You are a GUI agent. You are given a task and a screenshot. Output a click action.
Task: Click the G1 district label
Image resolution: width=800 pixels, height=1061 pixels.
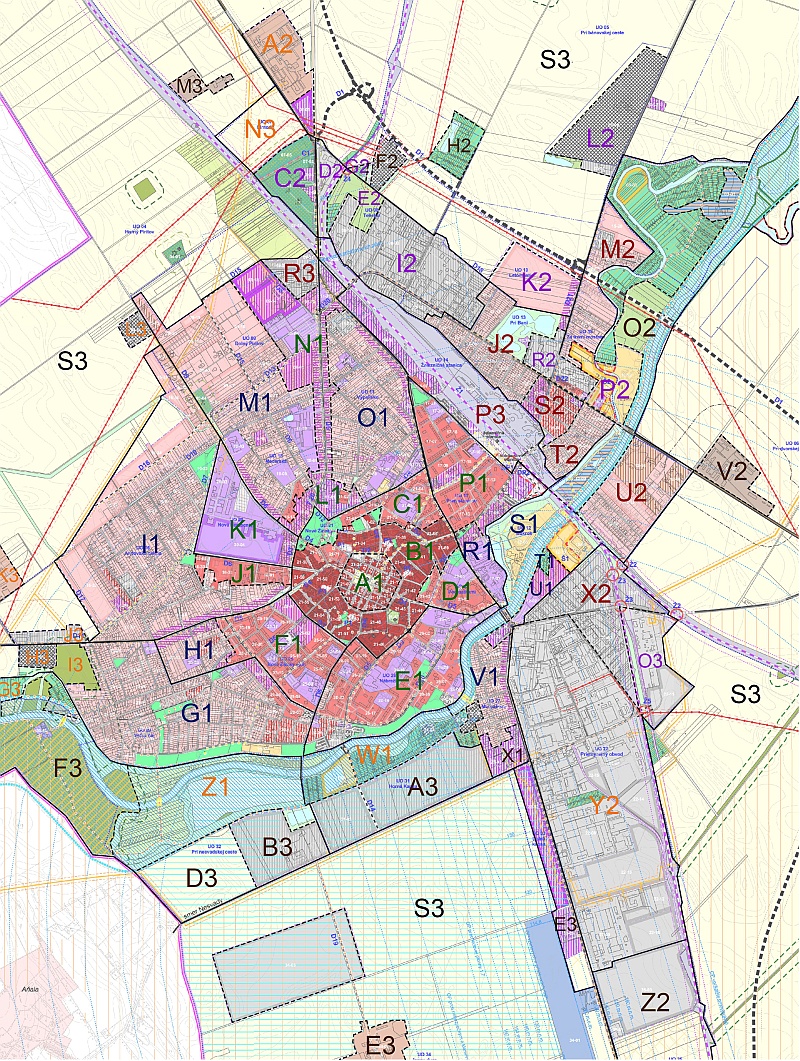pos(197,714)
